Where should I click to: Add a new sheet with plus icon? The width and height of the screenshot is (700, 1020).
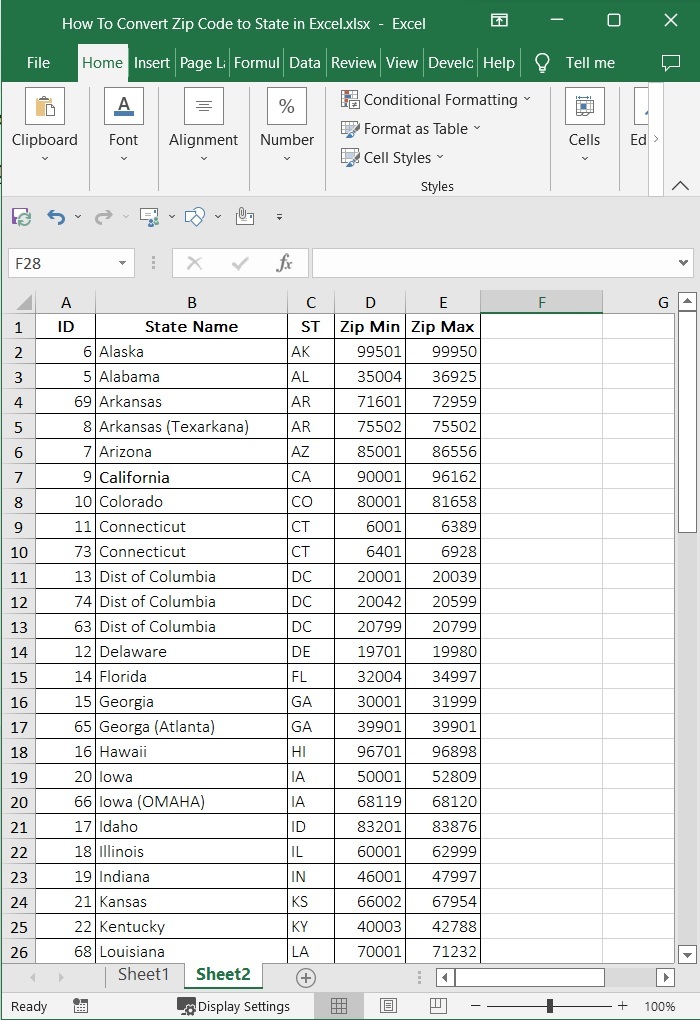tap(306, 977)
